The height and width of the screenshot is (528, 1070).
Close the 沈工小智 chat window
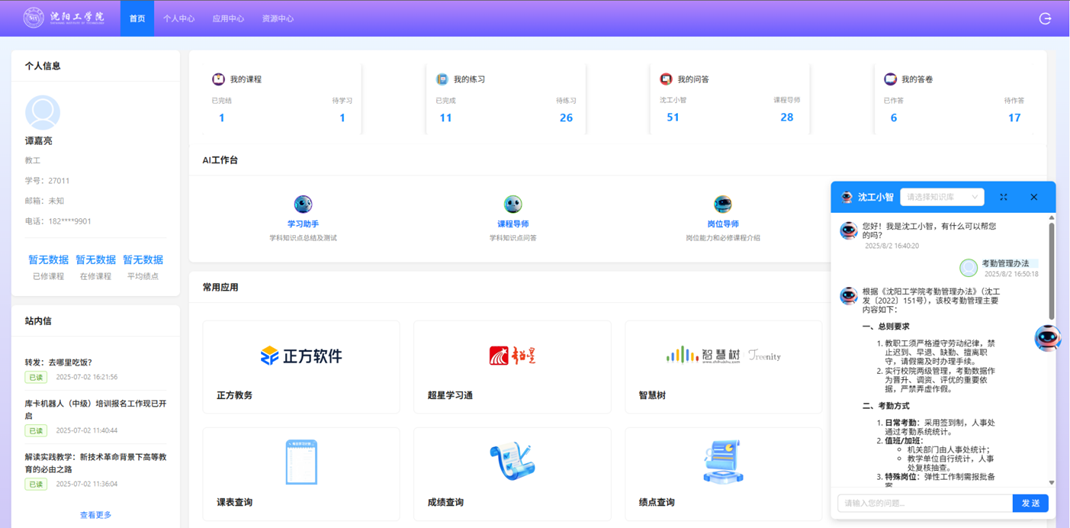point(1034,197)
